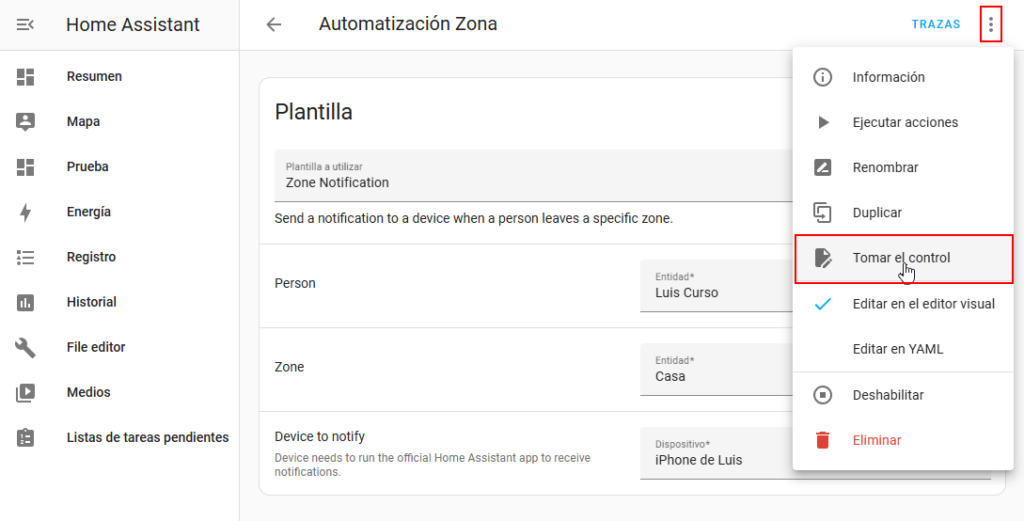Open the Plantilla a utilizar dropdown

pyautogui.click(x=530, y=175)
